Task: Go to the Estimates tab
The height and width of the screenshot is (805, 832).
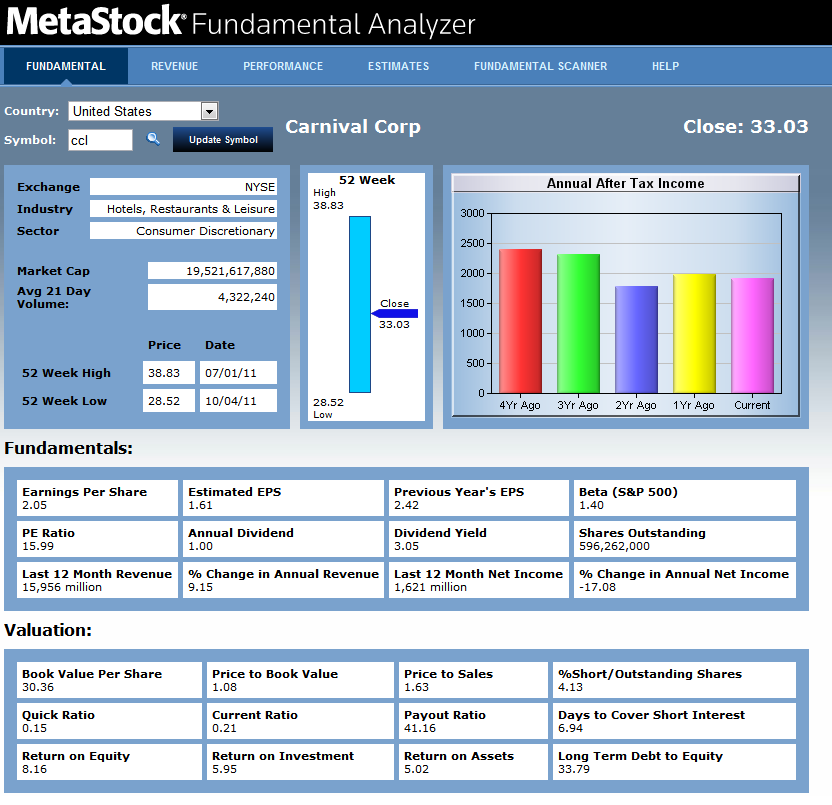Action: (x=398, y=66)
